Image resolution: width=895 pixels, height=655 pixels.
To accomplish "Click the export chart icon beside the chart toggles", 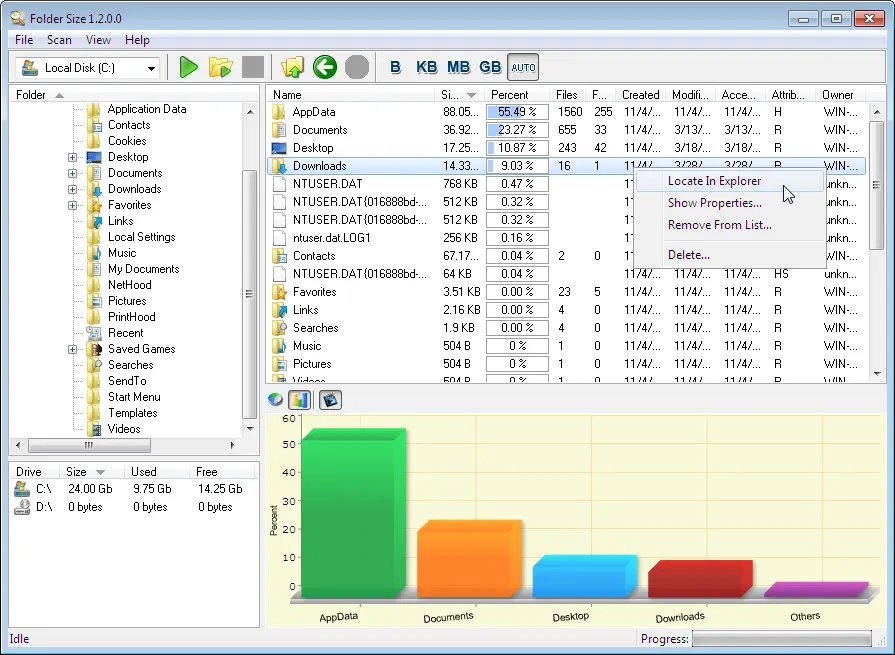I will coord(329,399).
